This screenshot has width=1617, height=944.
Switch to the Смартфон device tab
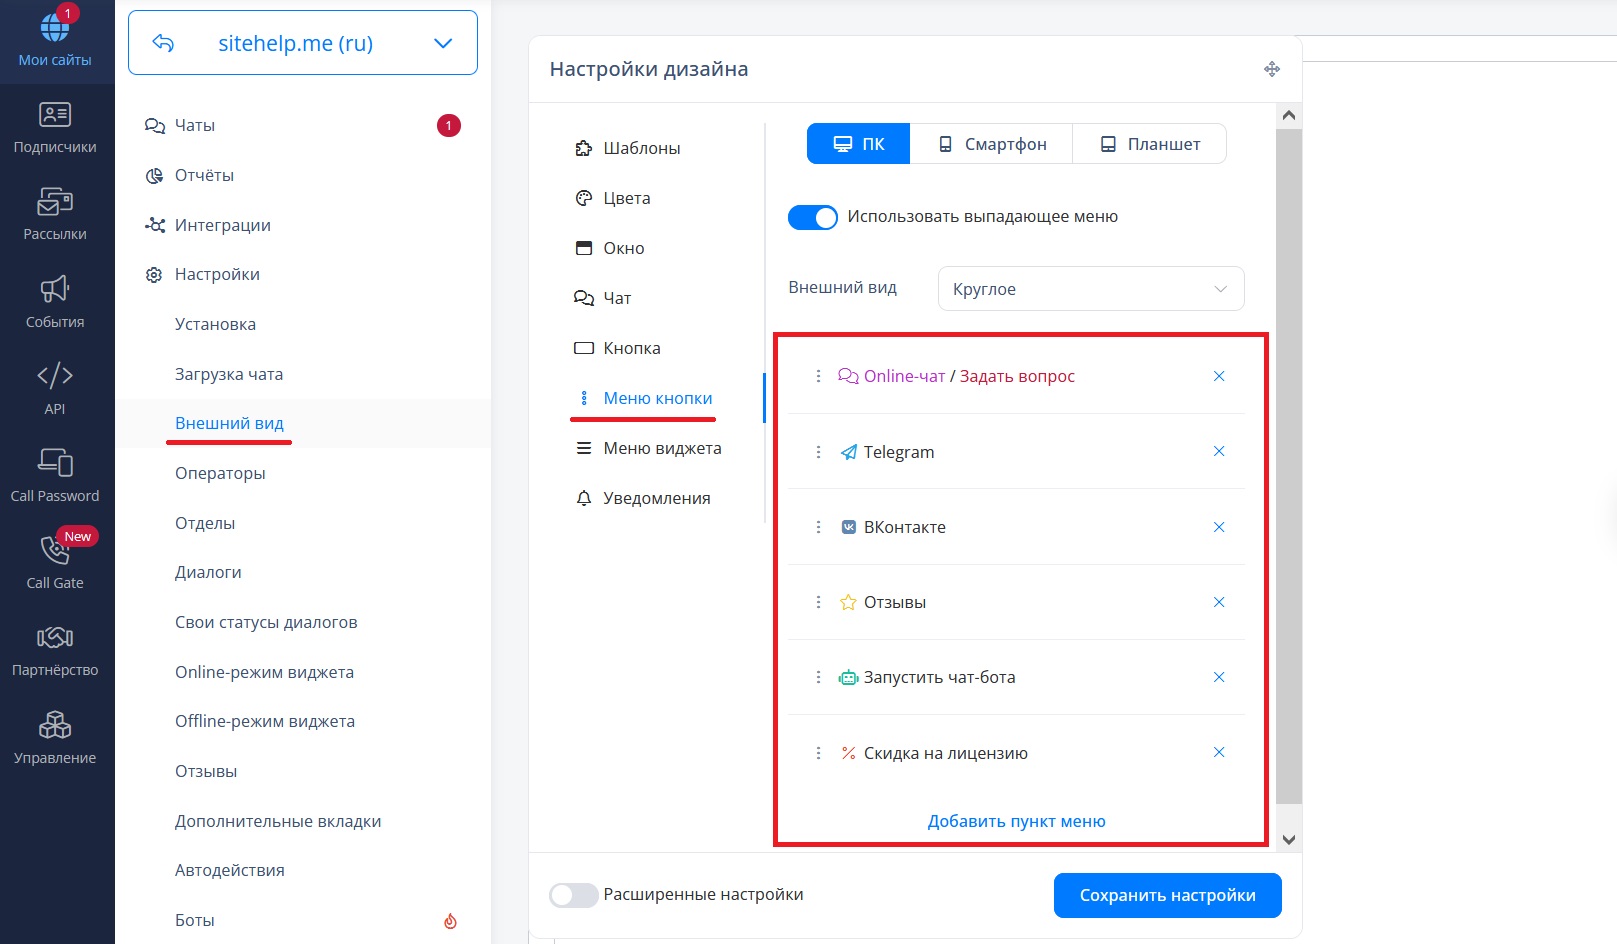pyautogui.click(x=991, y=144)
